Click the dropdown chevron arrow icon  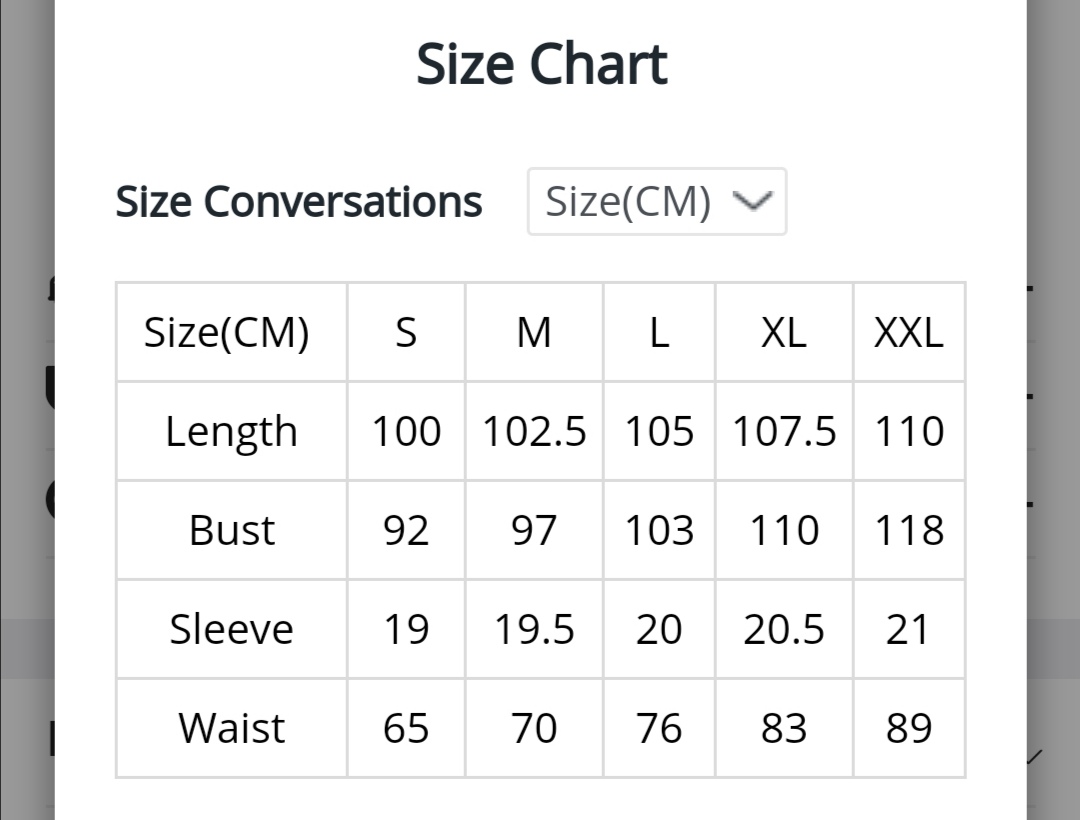point(753,201)
